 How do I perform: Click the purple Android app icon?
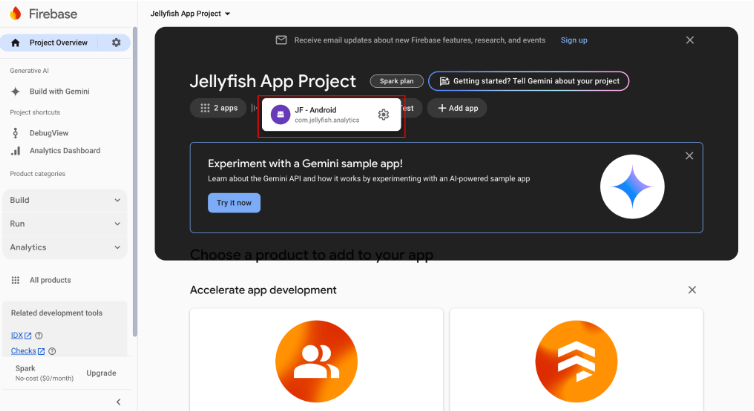click(x=280, y=114)
